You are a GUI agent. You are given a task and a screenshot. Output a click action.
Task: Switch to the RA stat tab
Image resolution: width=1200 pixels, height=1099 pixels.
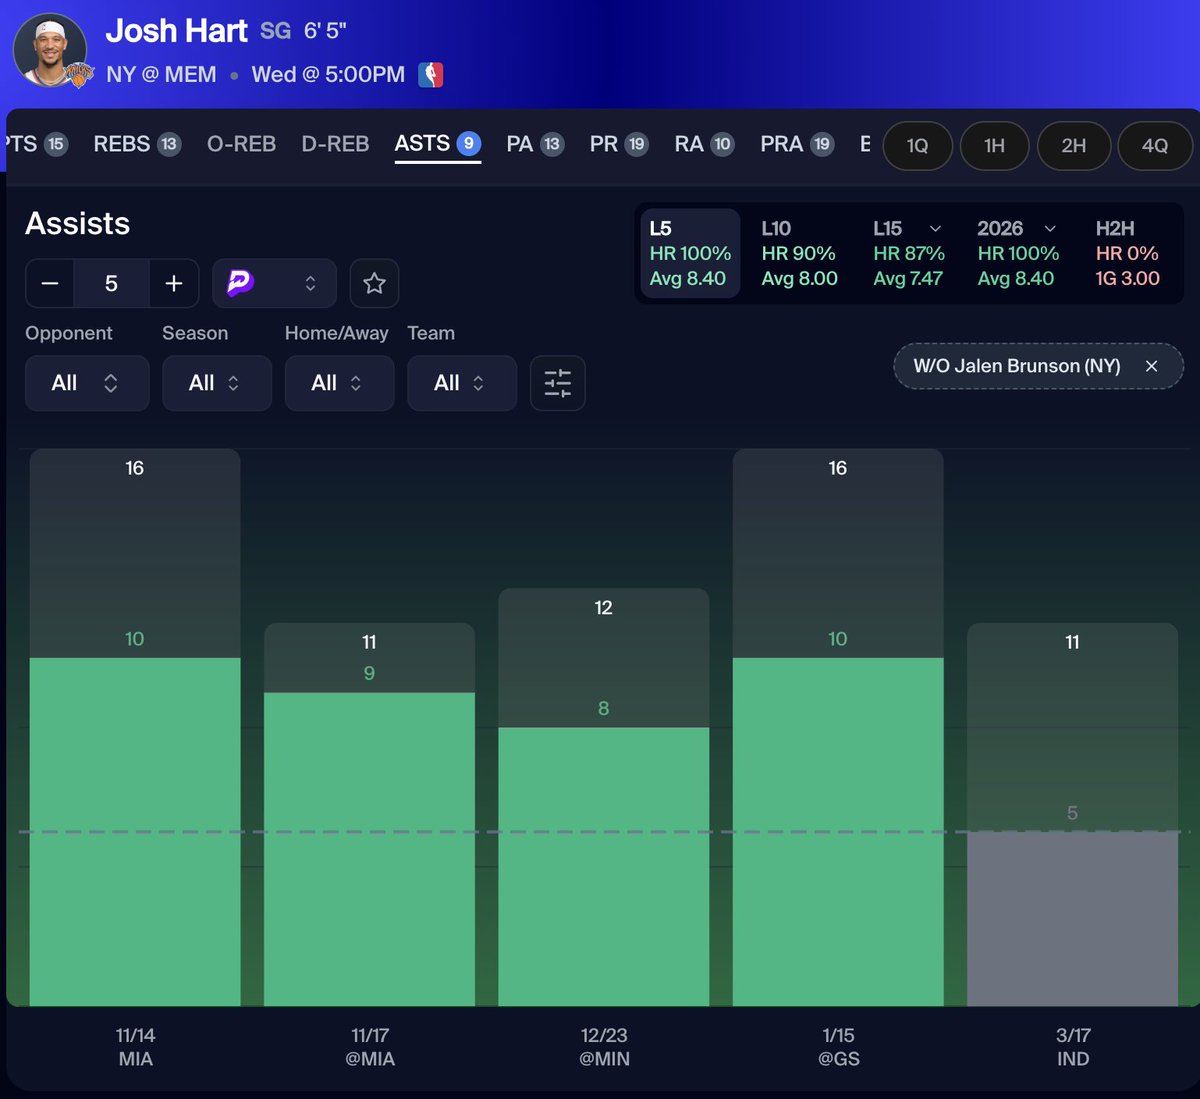point(704,144)
